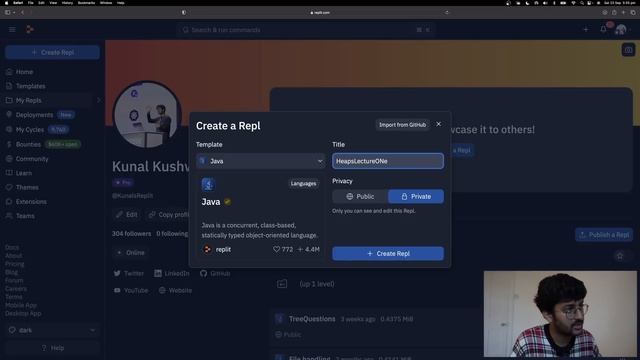Close the Create a Repl dialog
The height and width of the screenshot is (360, 640).
coord(438,124)
